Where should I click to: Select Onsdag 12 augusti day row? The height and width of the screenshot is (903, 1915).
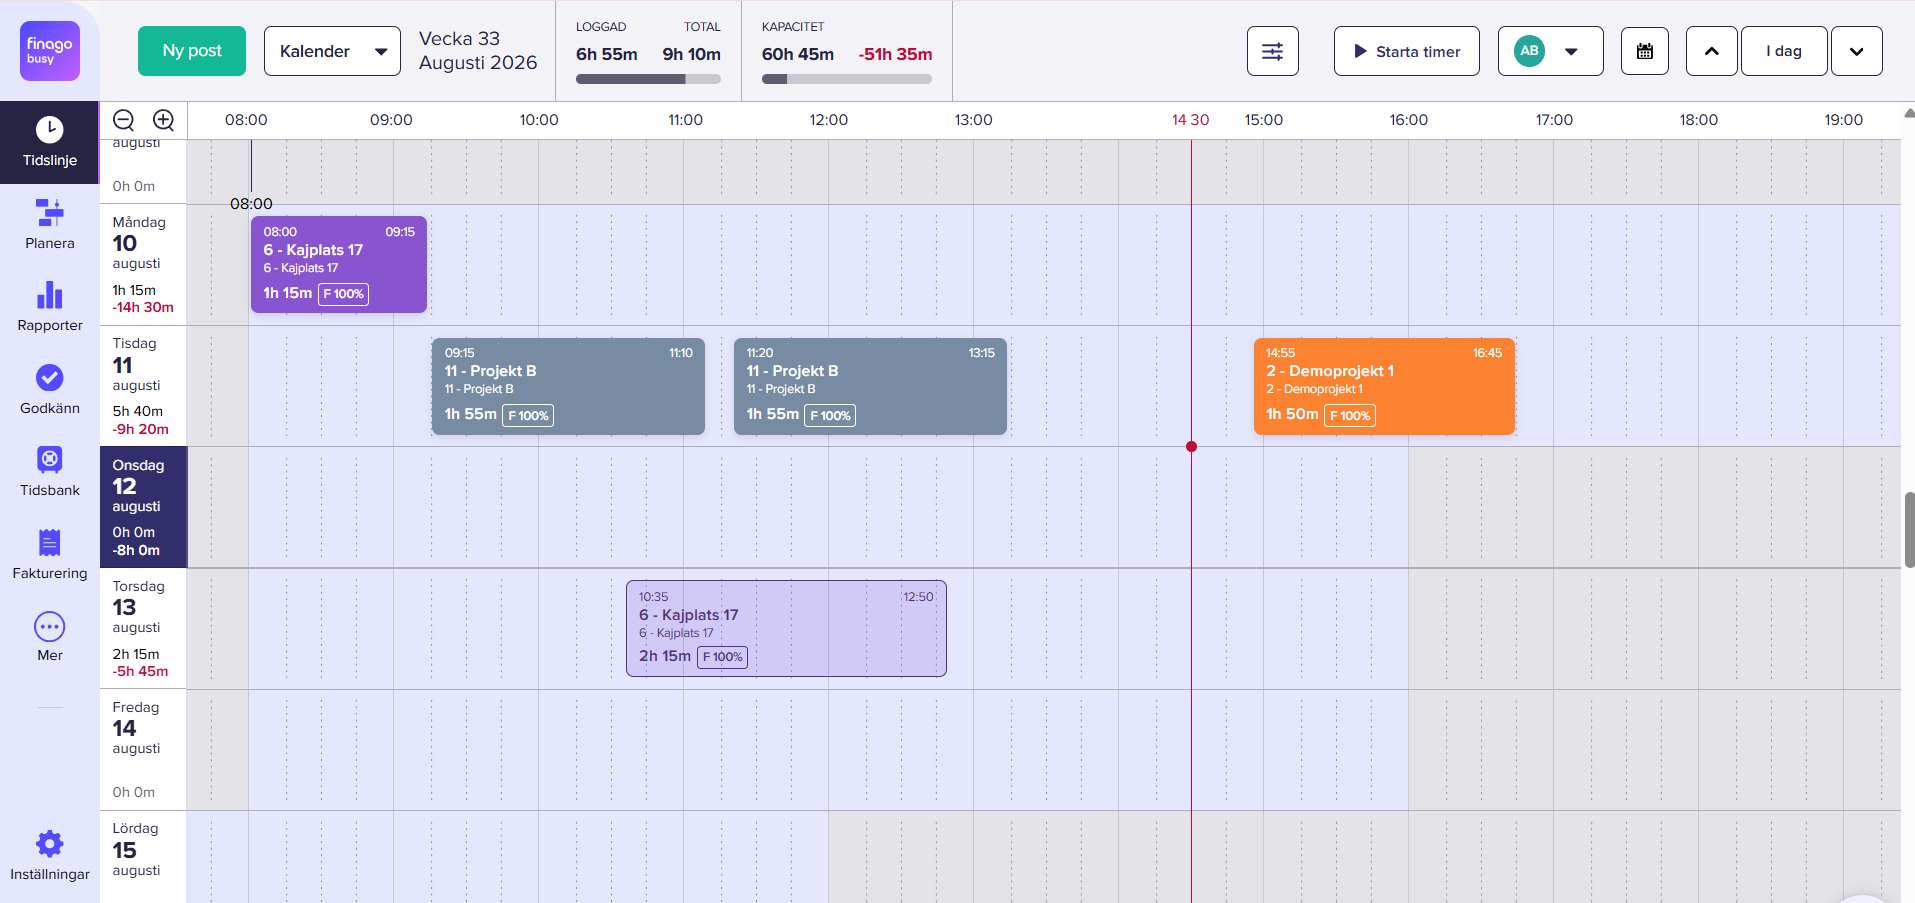click(143, 507)
